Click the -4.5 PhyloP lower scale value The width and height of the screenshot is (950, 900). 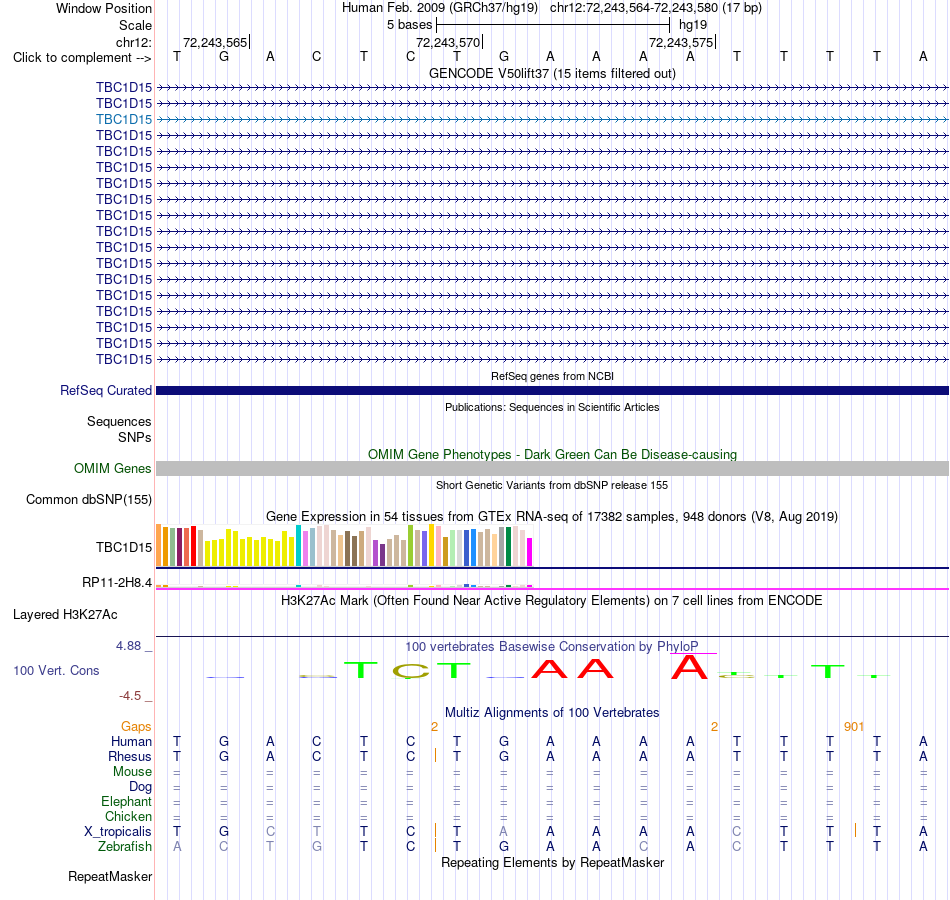click(130, 696)
